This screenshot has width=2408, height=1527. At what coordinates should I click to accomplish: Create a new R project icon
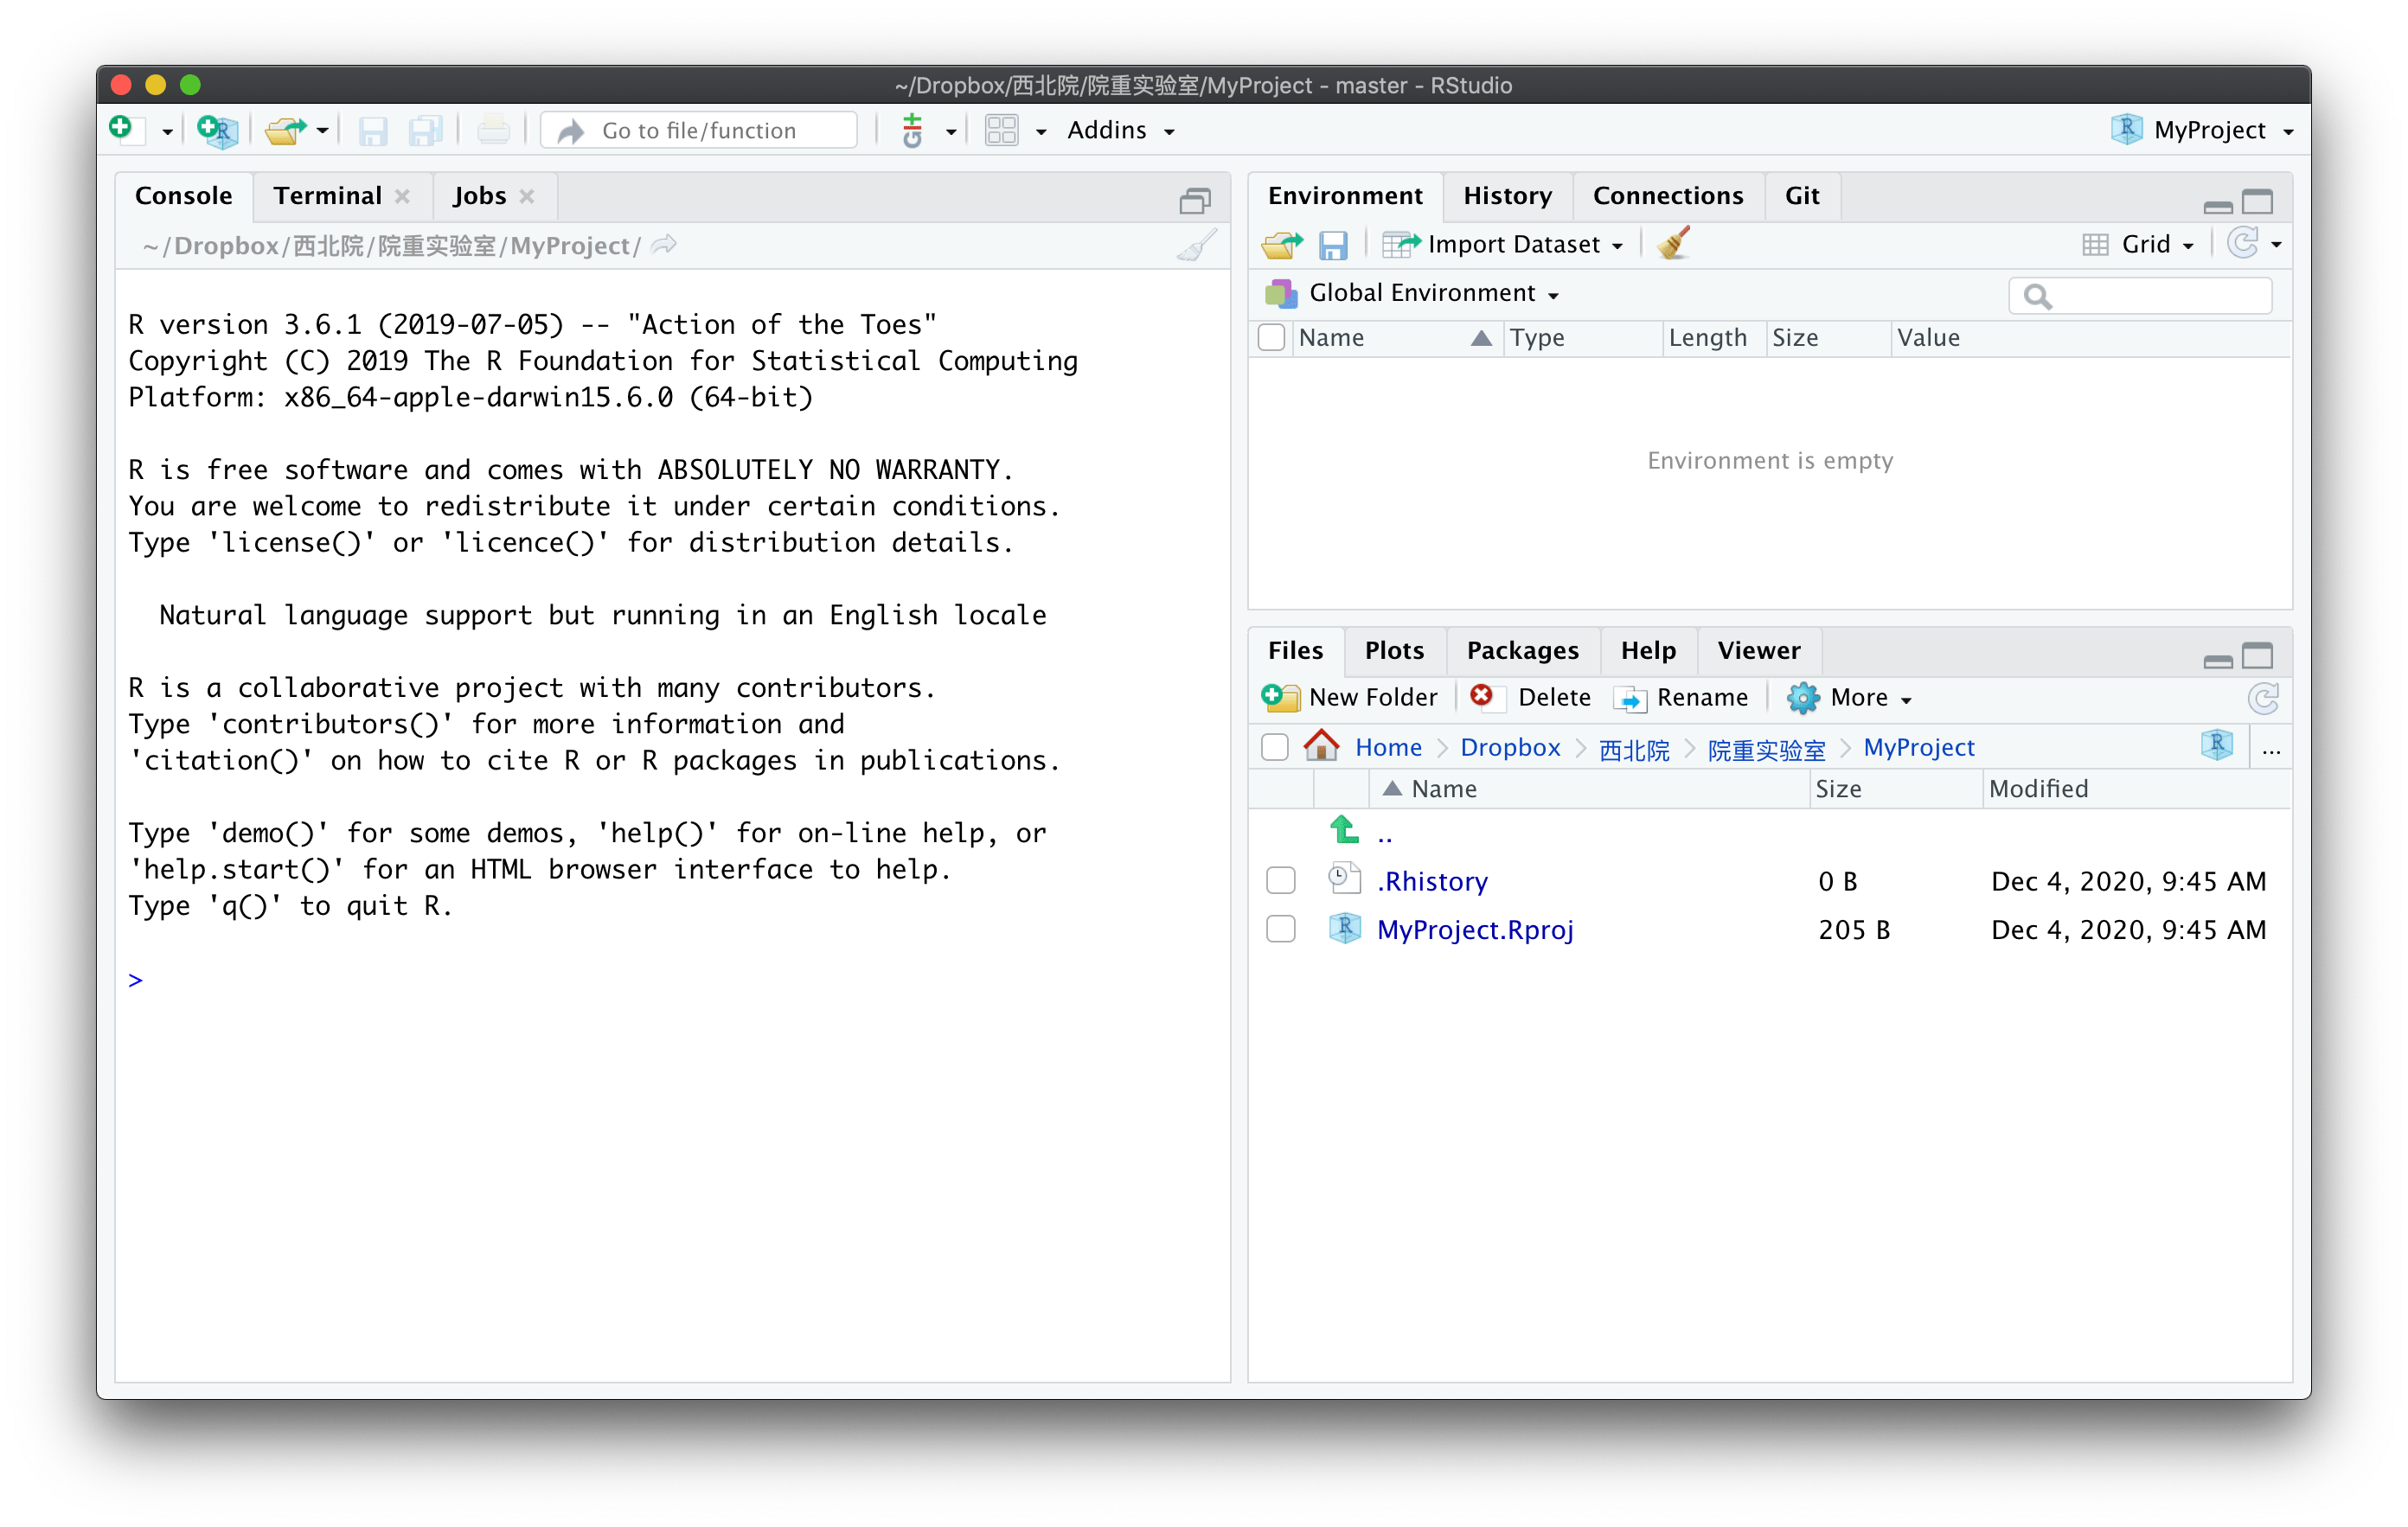217,131
